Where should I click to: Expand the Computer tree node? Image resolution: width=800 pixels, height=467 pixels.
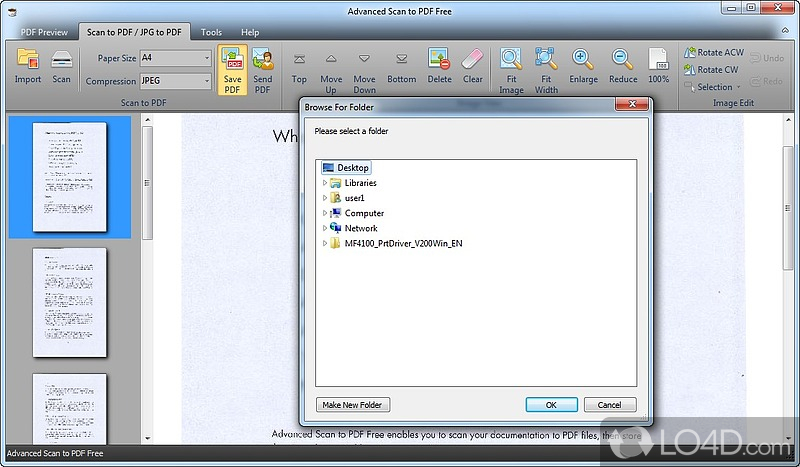324,213
